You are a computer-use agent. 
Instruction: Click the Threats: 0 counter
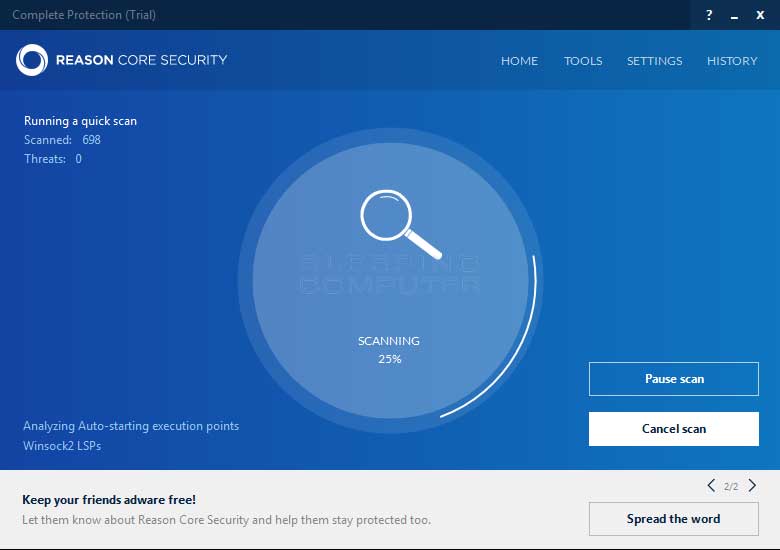(53, 159)
